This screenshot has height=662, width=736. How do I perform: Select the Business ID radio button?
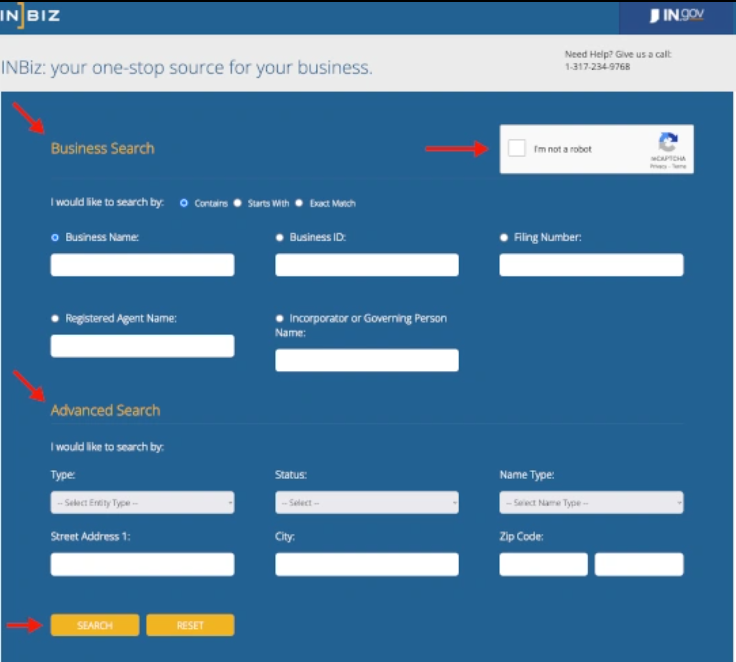tap(280, 238)
